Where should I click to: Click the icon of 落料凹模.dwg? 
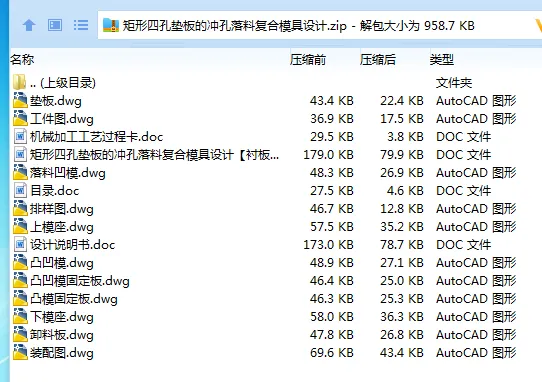tap(20, 172)
